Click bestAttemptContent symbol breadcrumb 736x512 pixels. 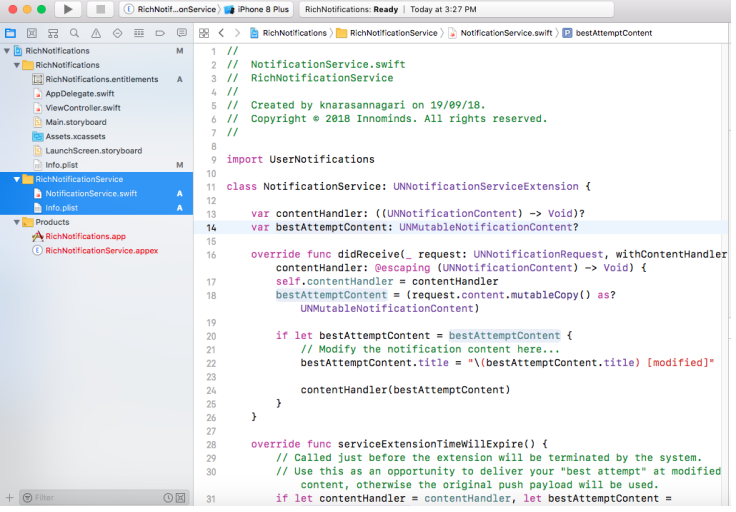[608, 33]
